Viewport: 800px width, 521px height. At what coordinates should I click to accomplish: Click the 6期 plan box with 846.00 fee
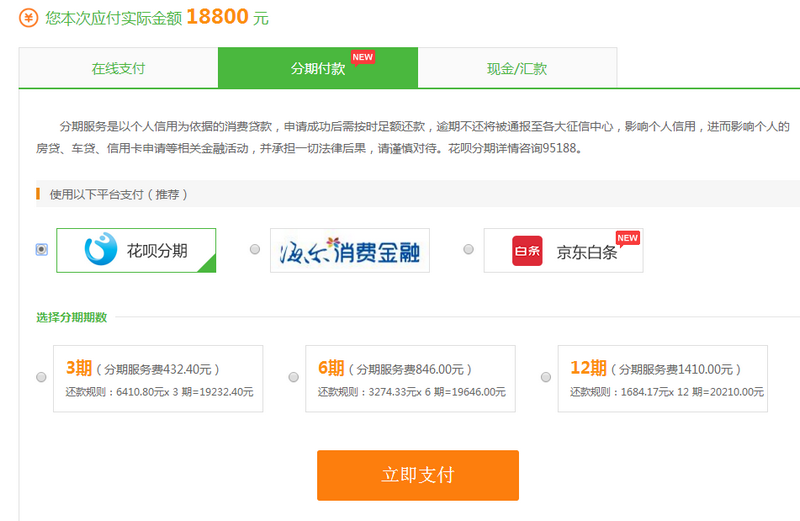pyautogui.click(x=410, y=379)
